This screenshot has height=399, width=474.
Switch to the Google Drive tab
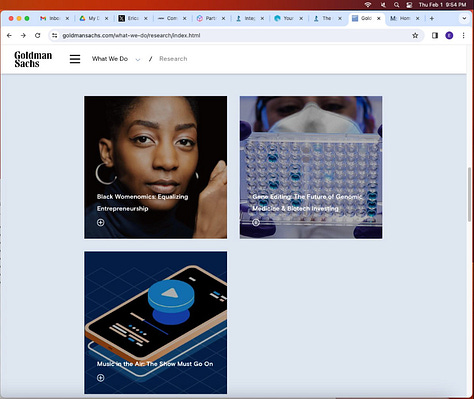pos(94,18)
